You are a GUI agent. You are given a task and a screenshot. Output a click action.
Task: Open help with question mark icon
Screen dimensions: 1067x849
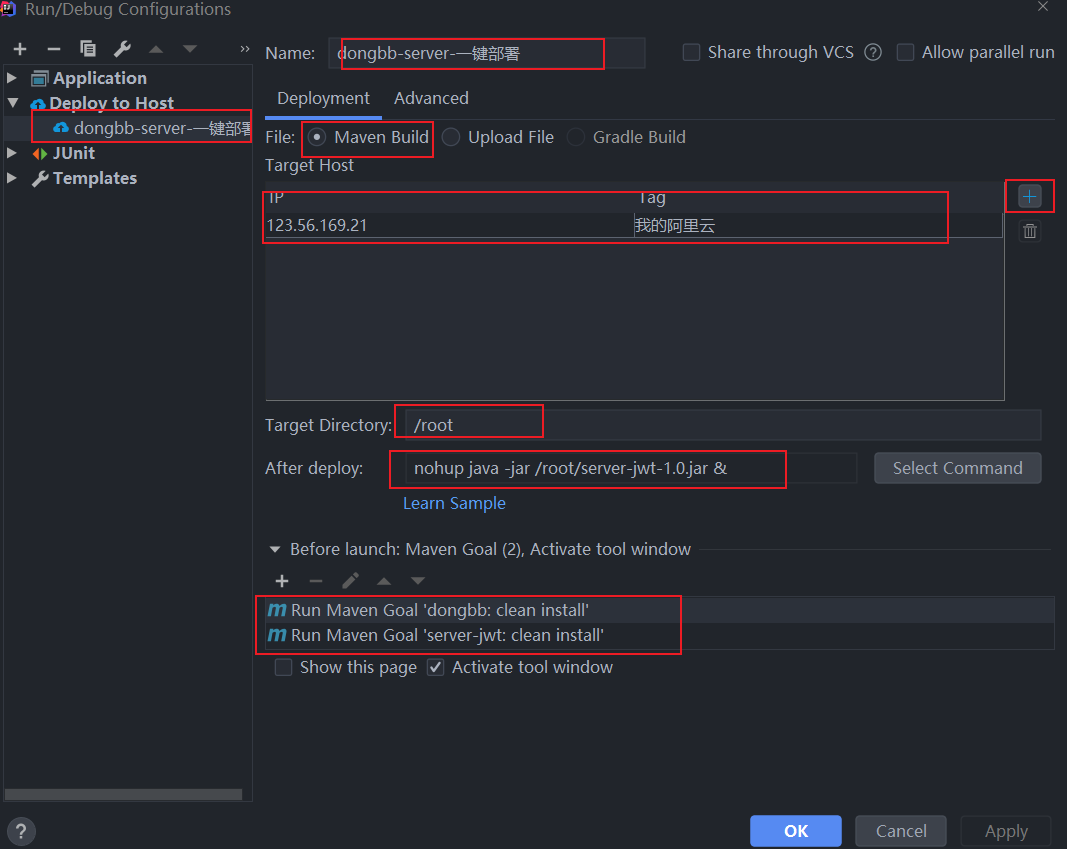point(20,830)
